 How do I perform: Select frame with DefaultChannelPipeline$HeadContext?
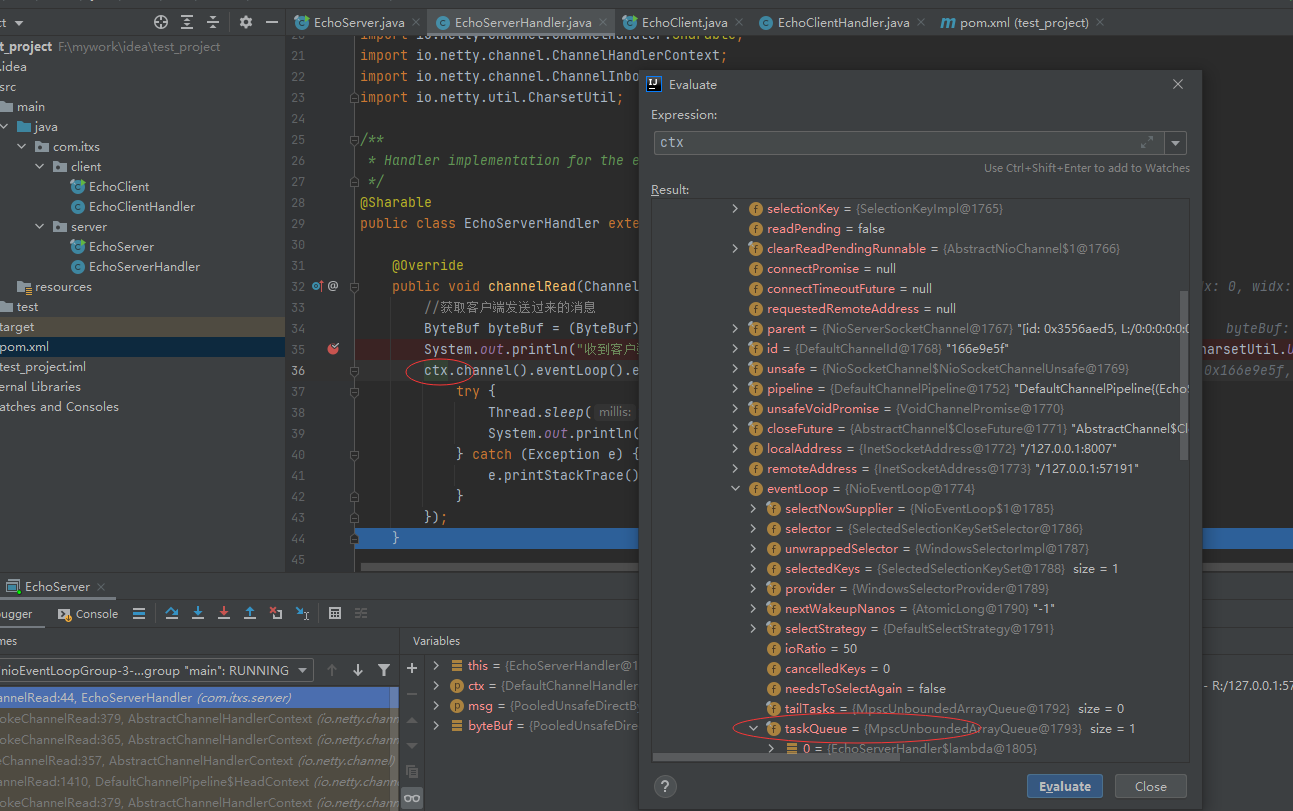[x=198, y=781]
